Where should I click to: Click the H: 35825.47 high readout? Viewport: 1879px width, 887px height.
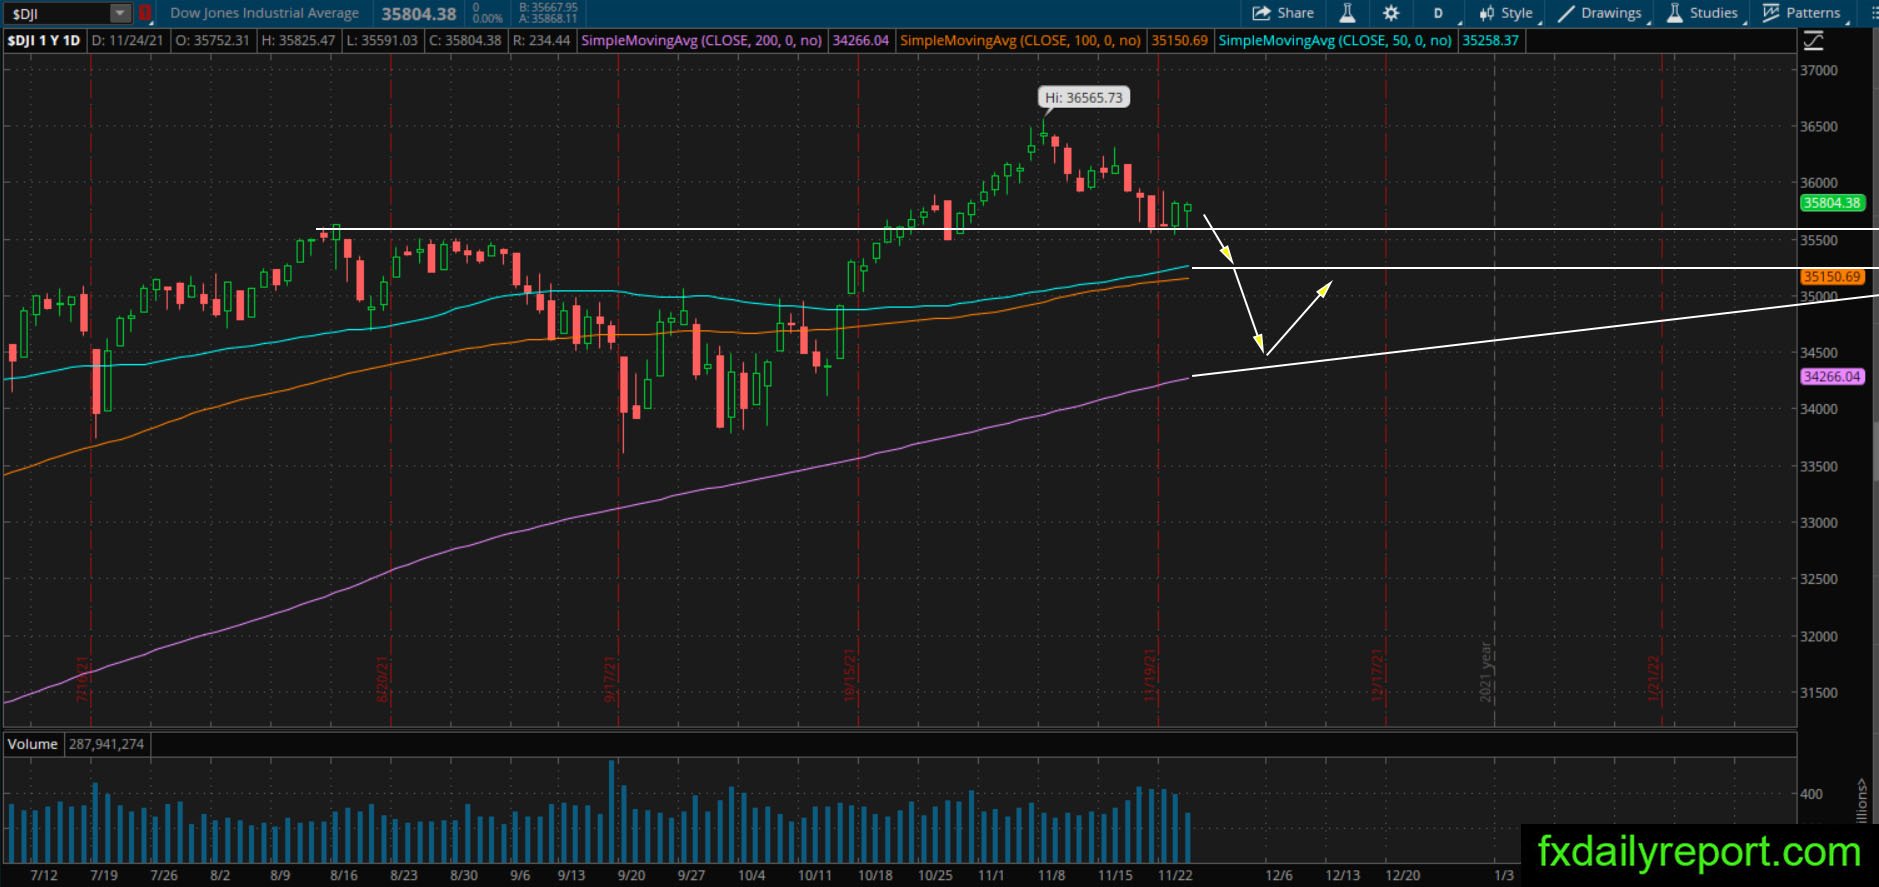298,41
